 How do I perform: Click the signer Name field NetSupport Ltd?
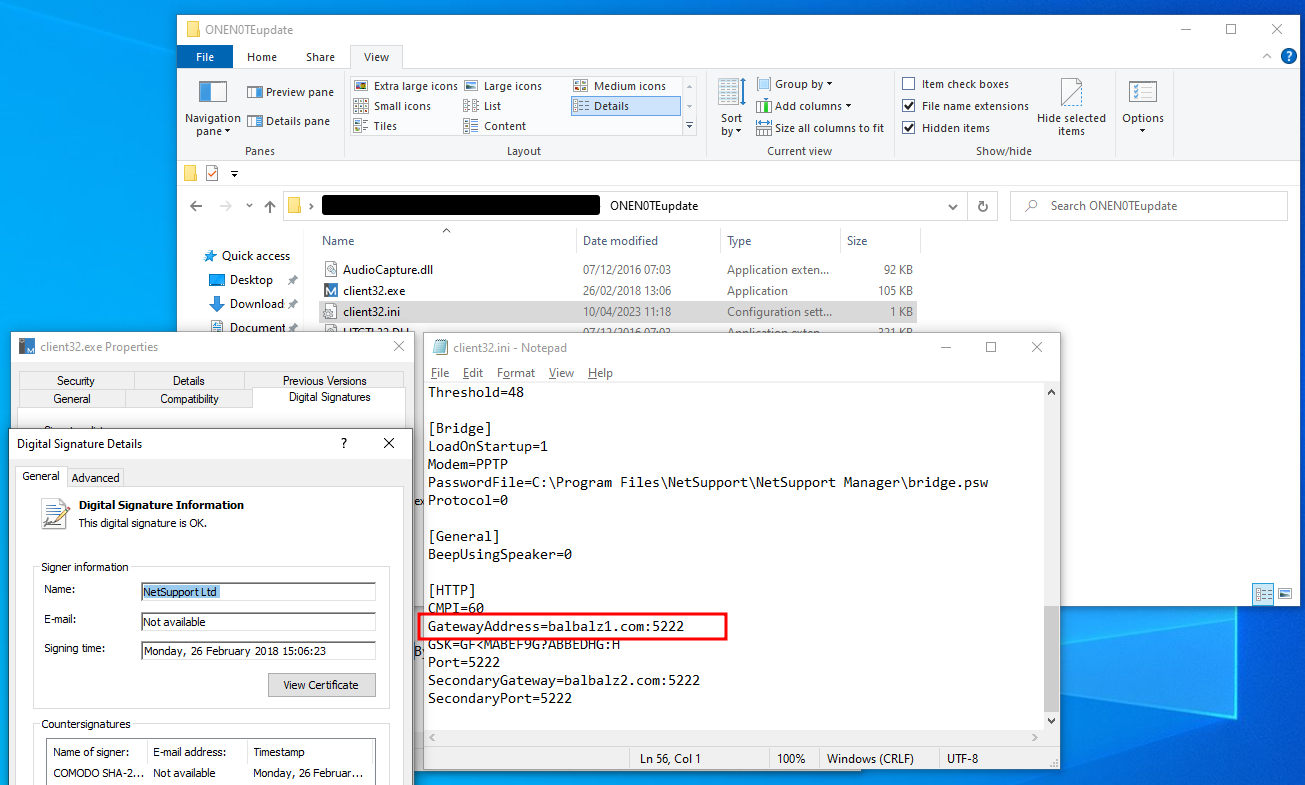point(258,592)
